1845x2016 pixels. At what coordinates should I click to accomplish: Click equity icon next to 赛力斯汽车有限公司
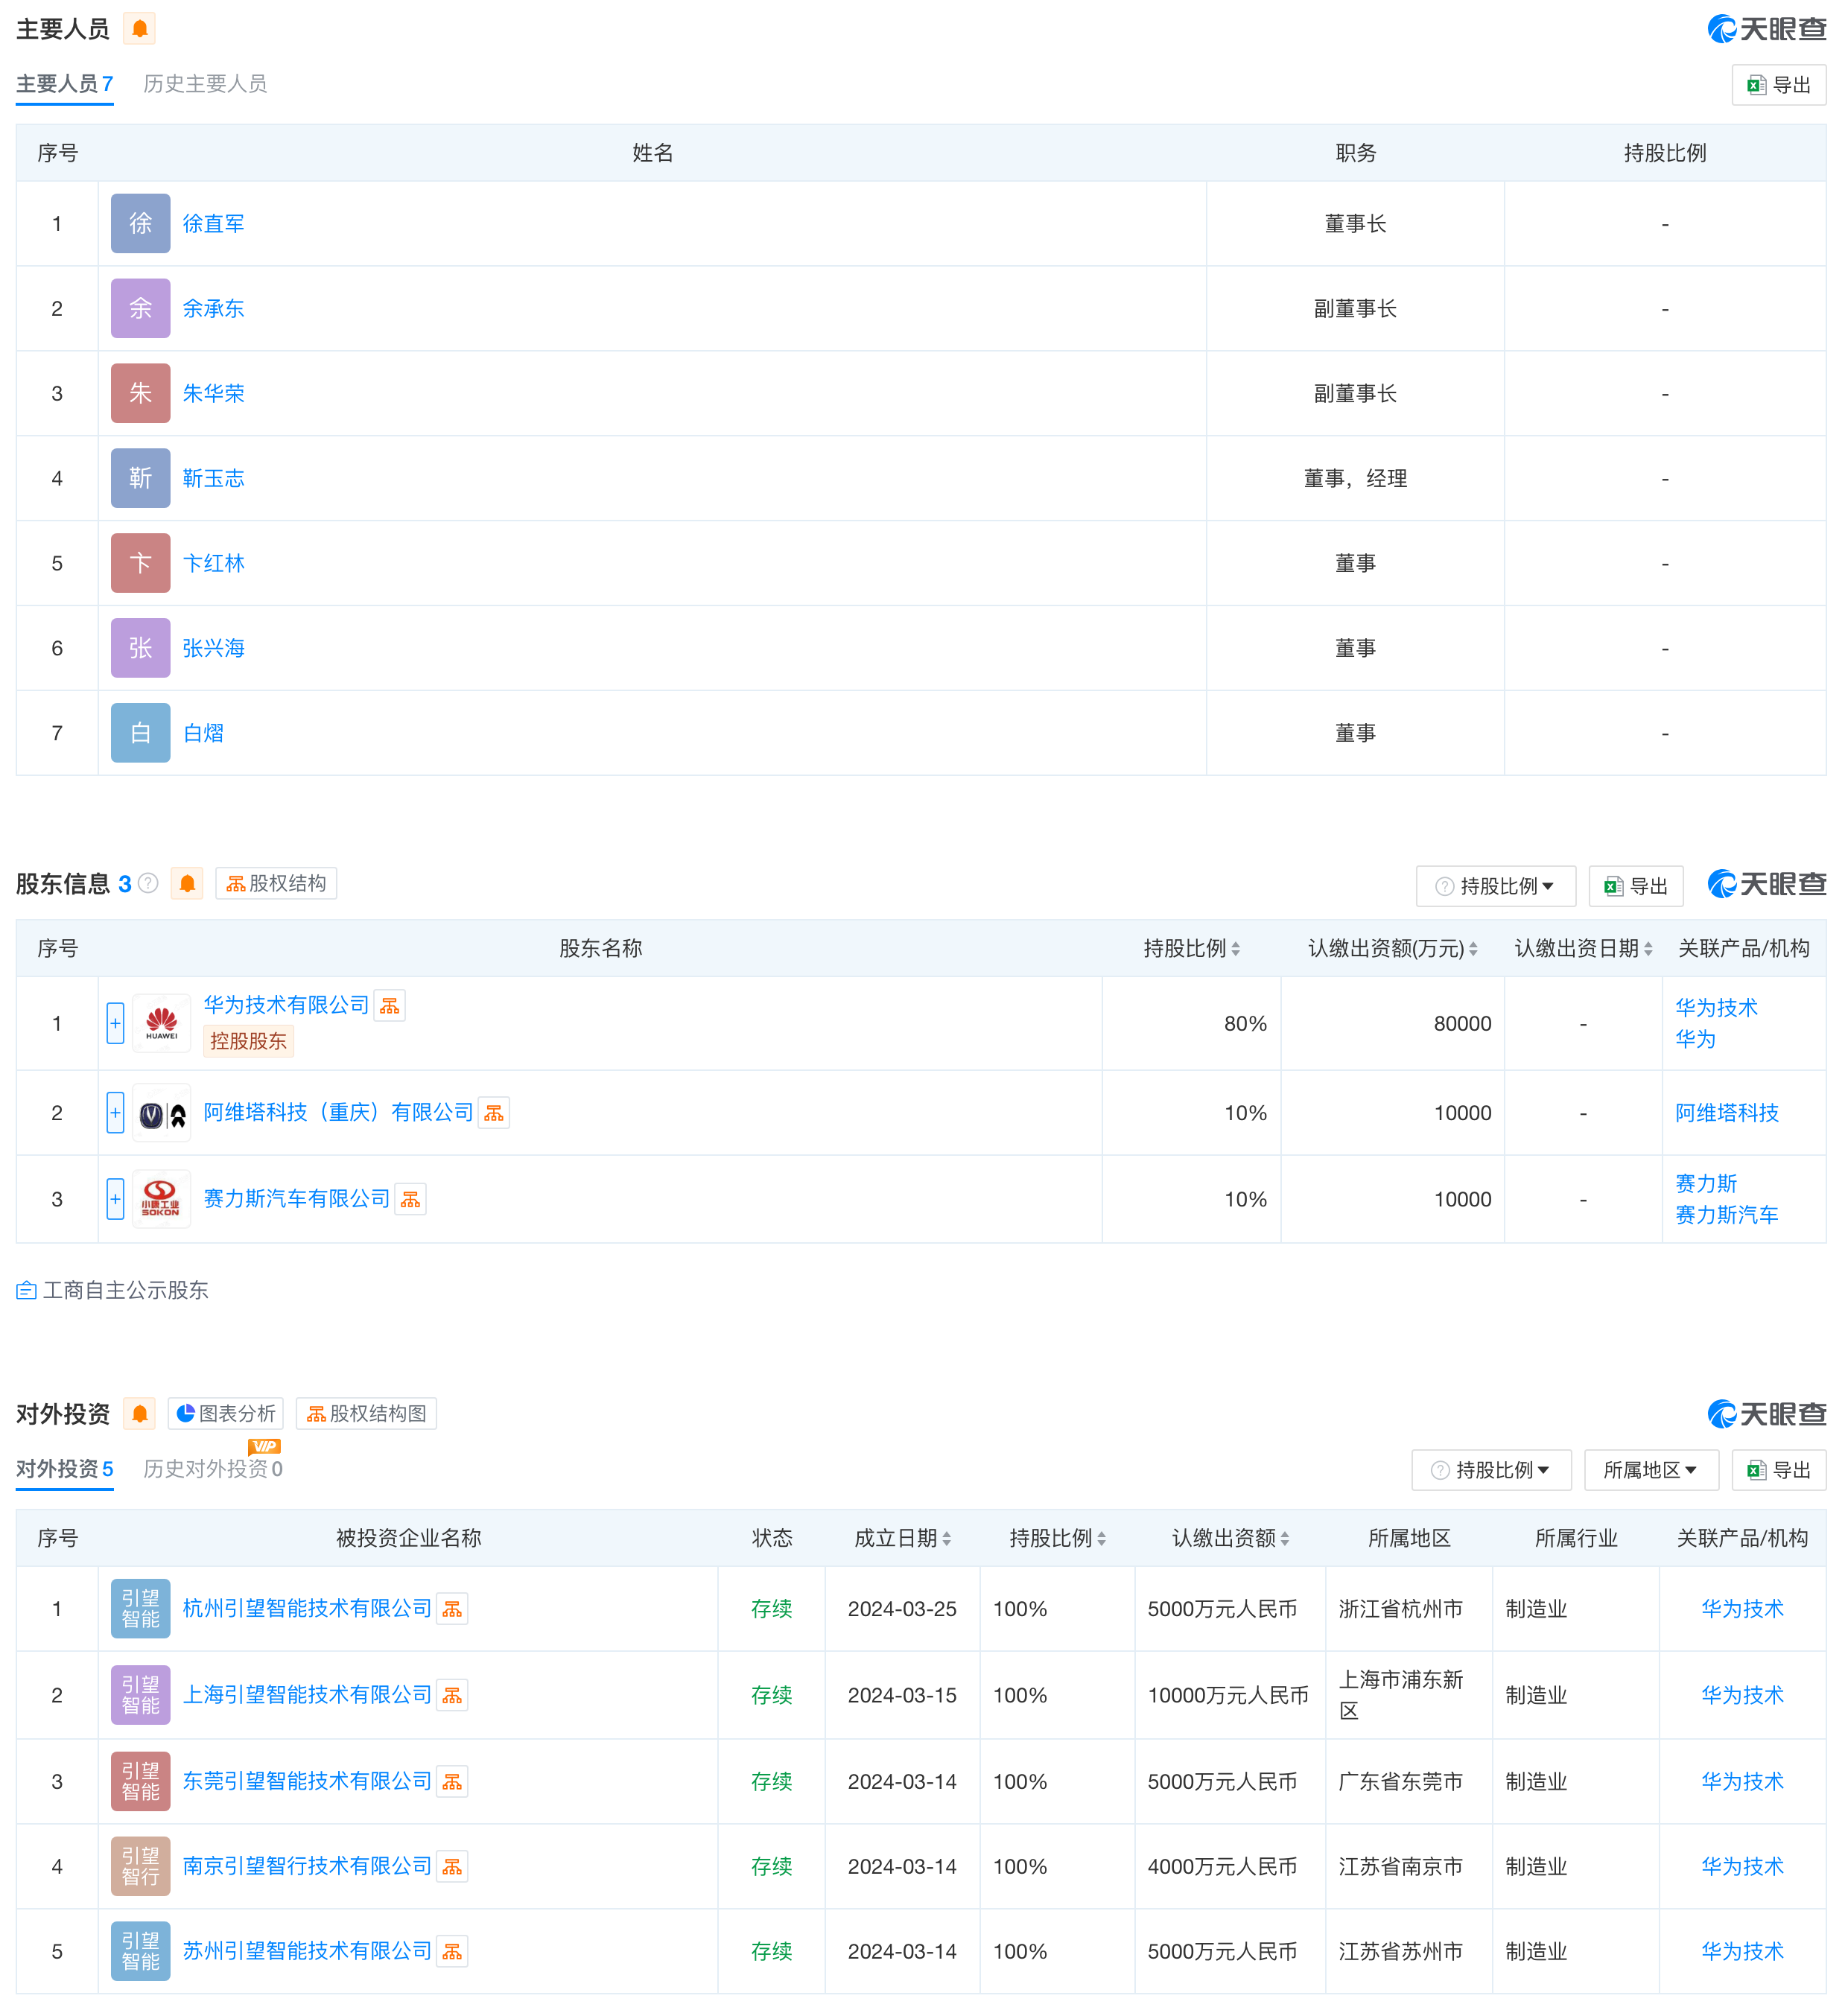(411, 1200)
